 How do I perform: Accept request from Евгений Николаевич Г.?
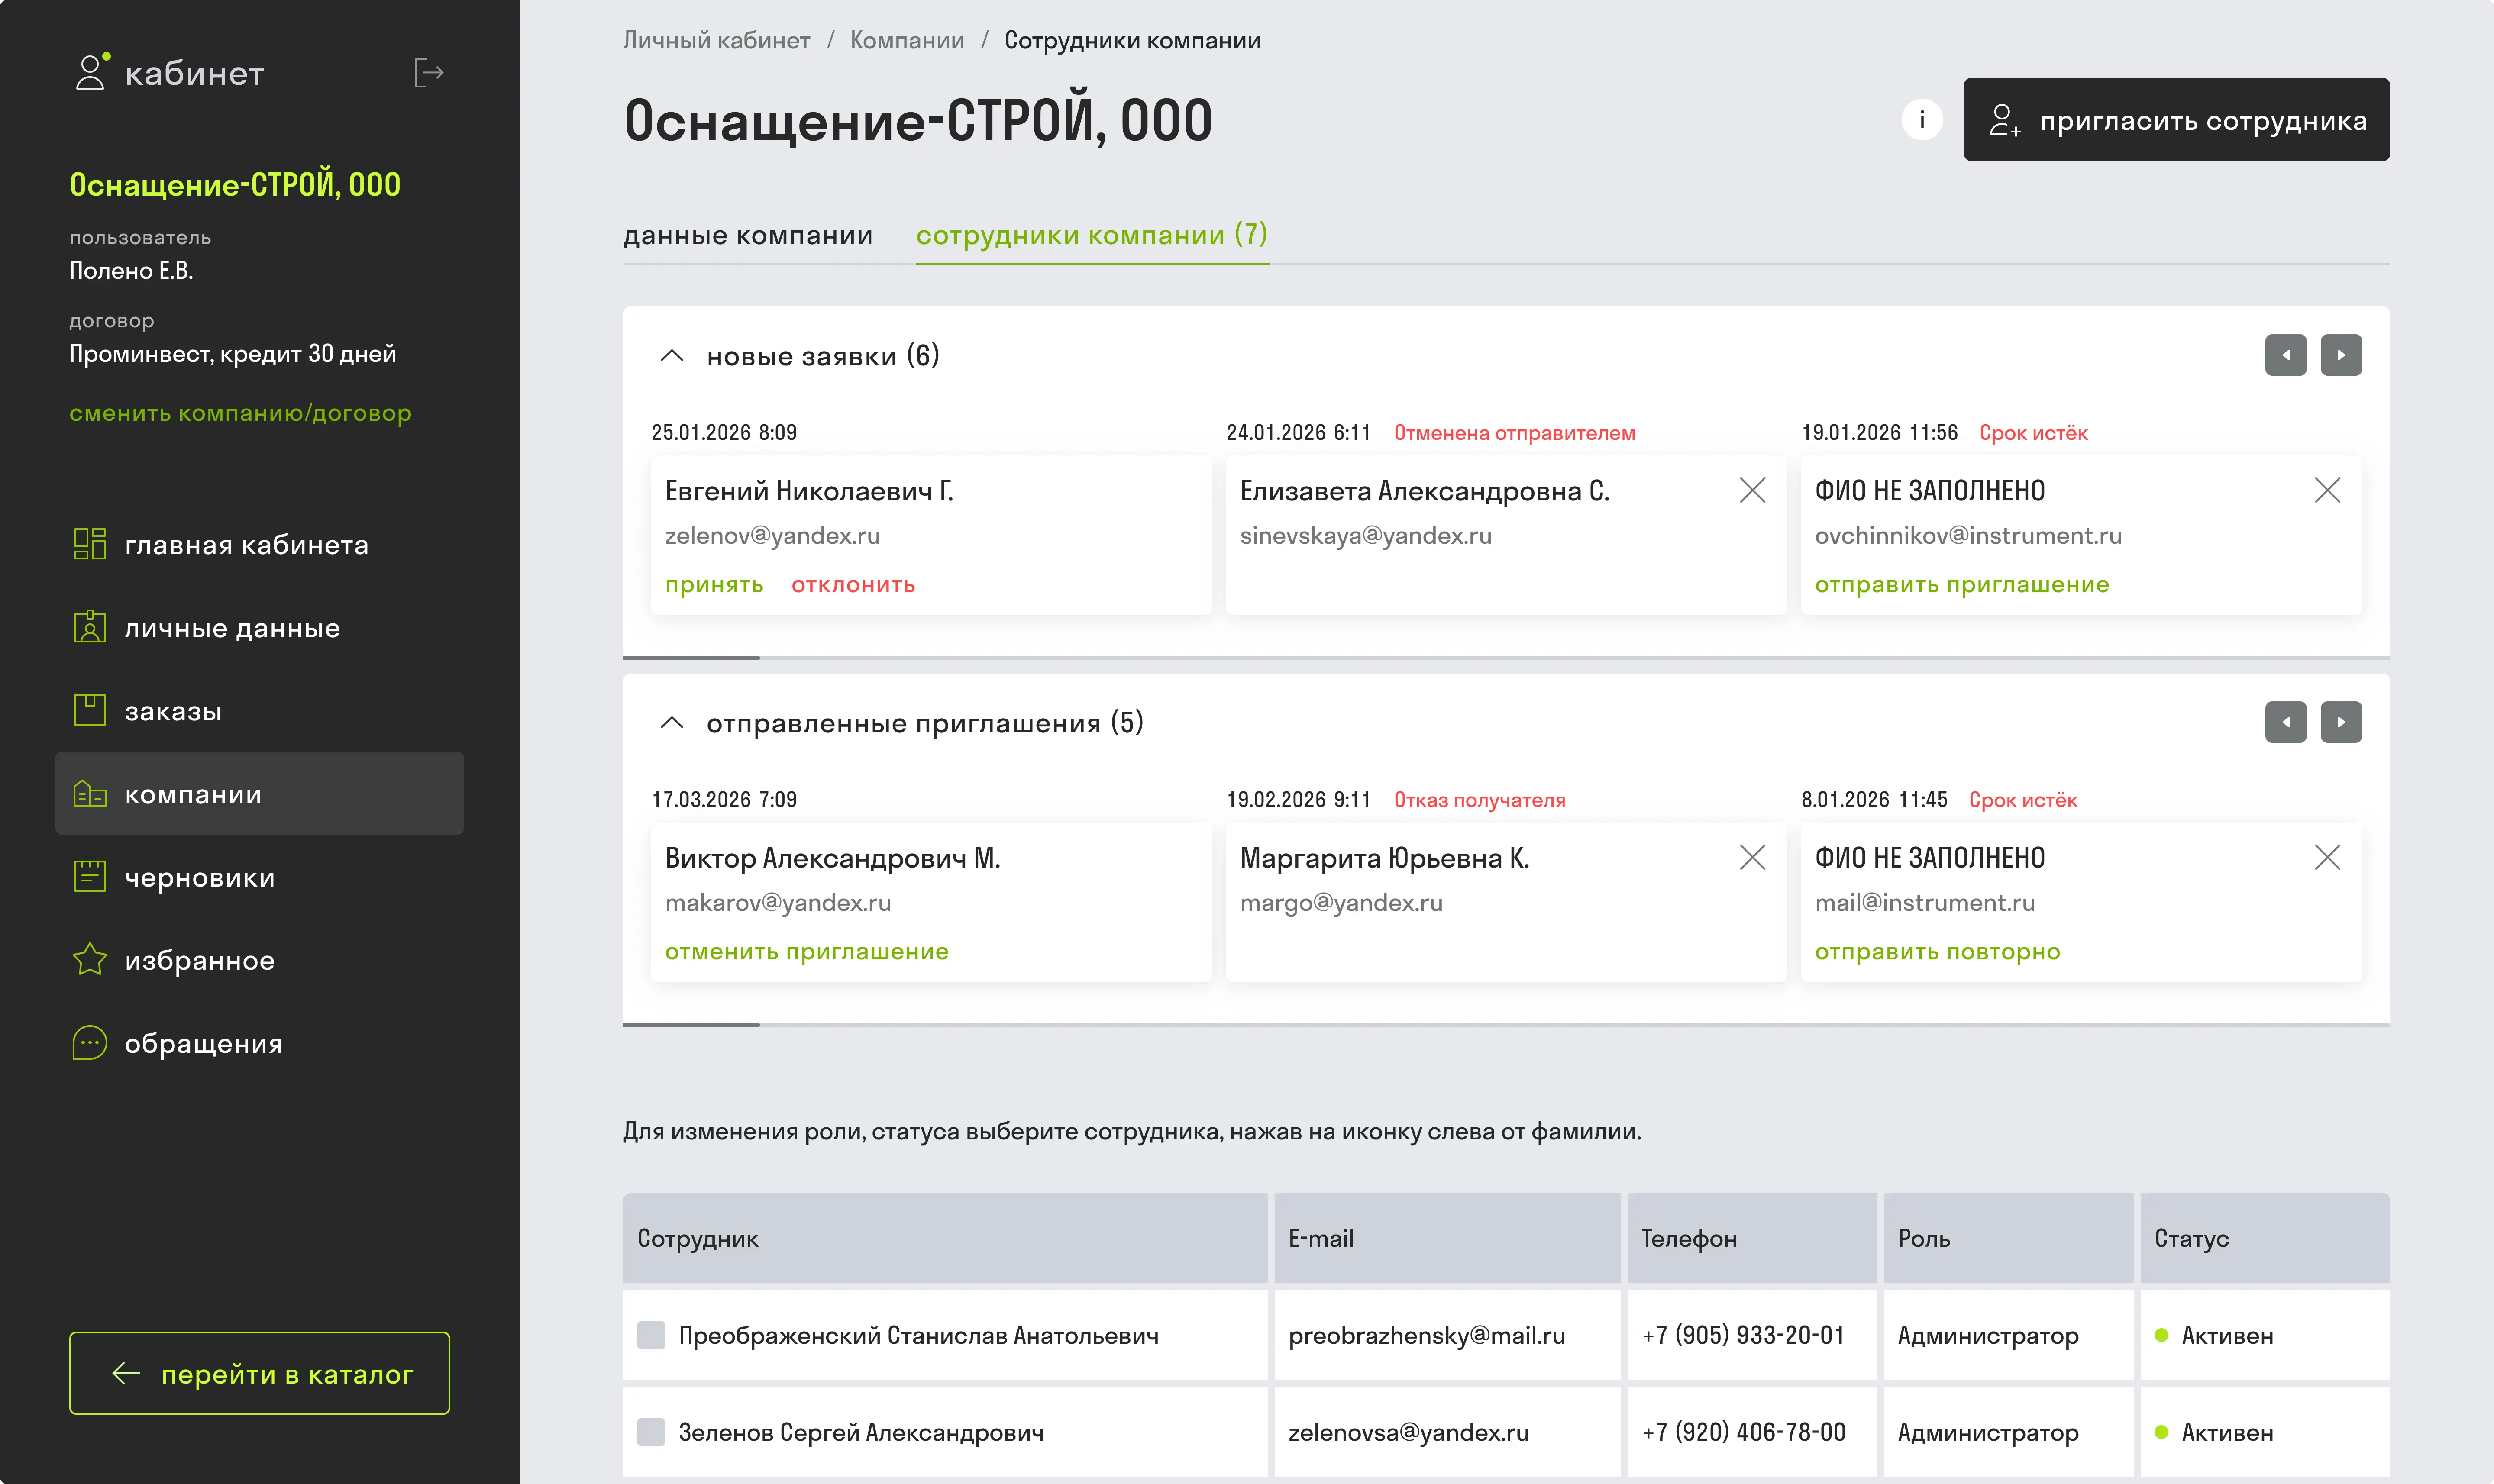click(714, 585)
